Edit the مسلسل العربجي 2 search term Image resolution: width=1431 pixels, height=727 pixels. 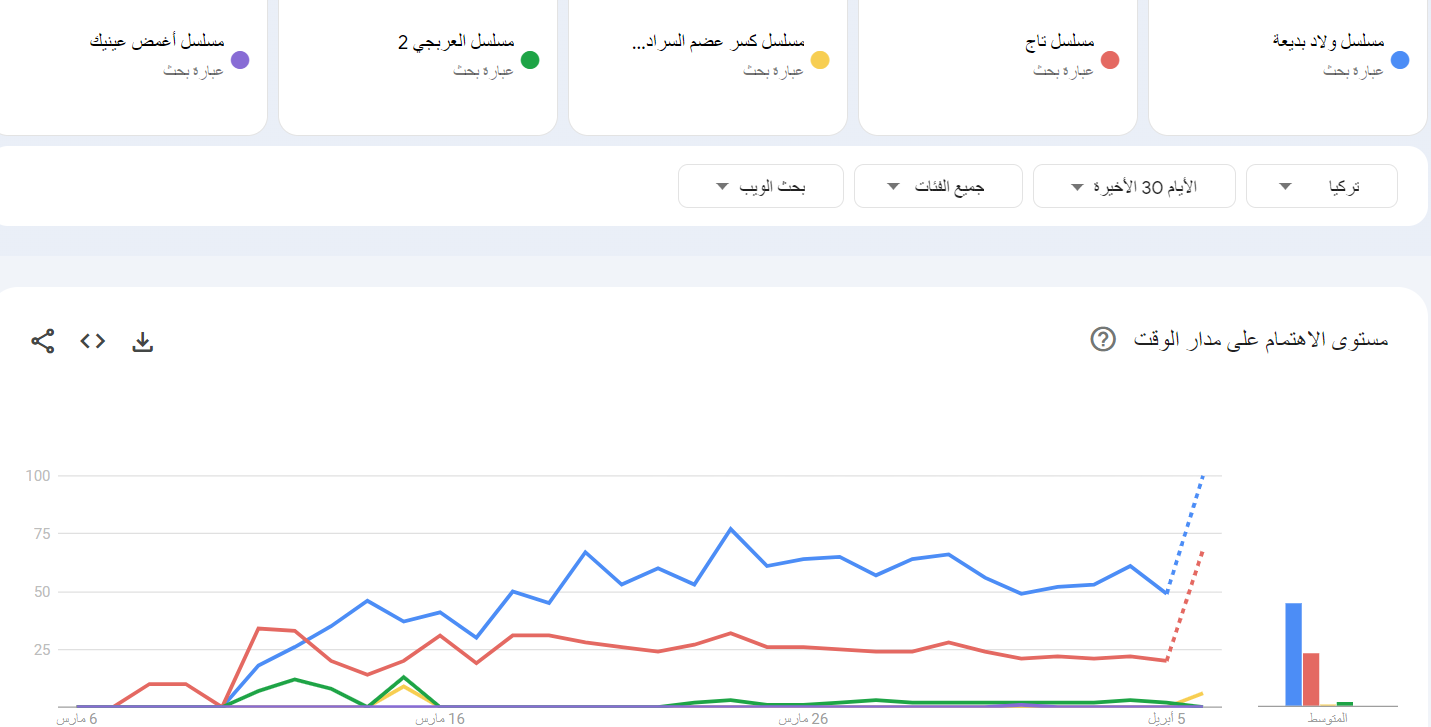456,42
